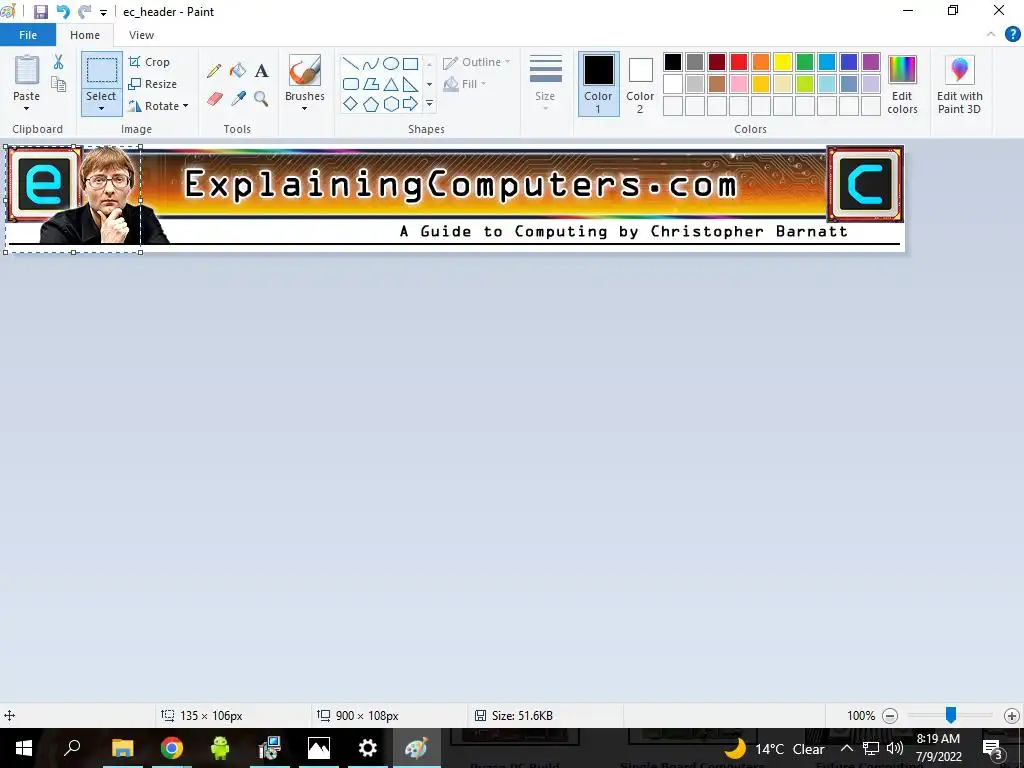
Task: Click the Resize button
Action: pyautogui.click(x=153, y=84)
